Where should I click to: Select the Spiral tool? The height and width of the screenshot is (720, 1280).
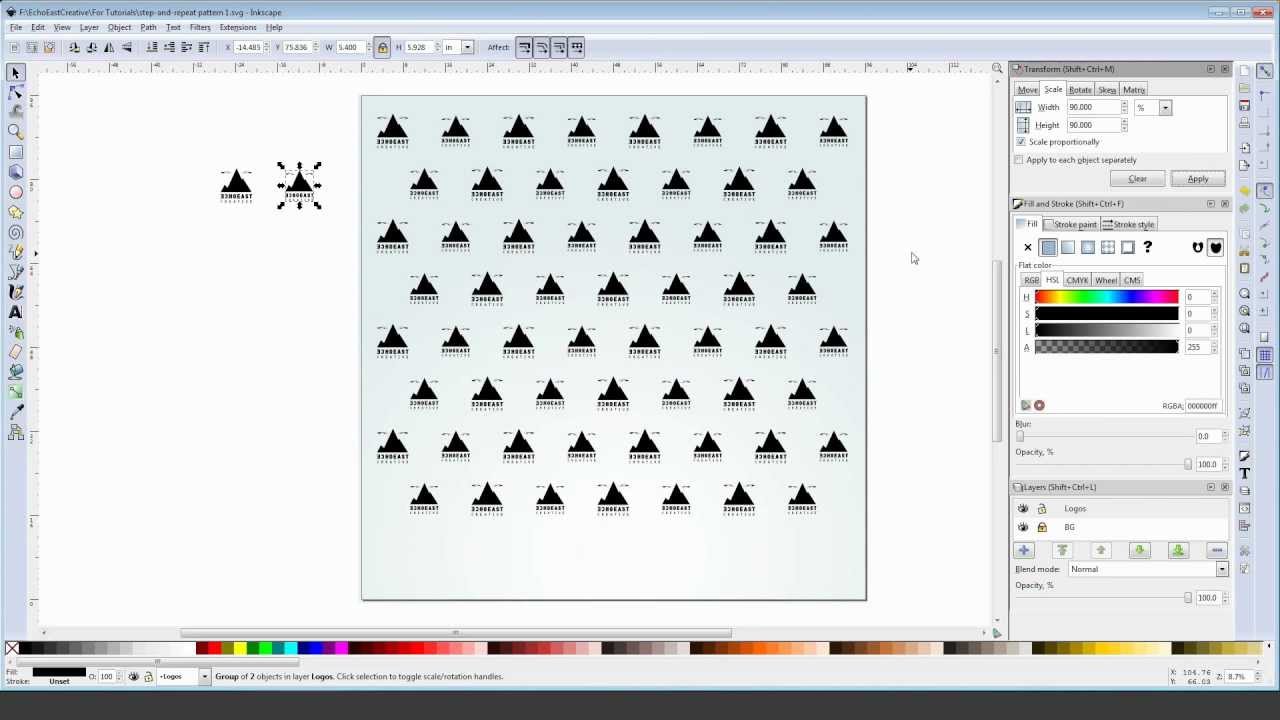tap(15, 232)
